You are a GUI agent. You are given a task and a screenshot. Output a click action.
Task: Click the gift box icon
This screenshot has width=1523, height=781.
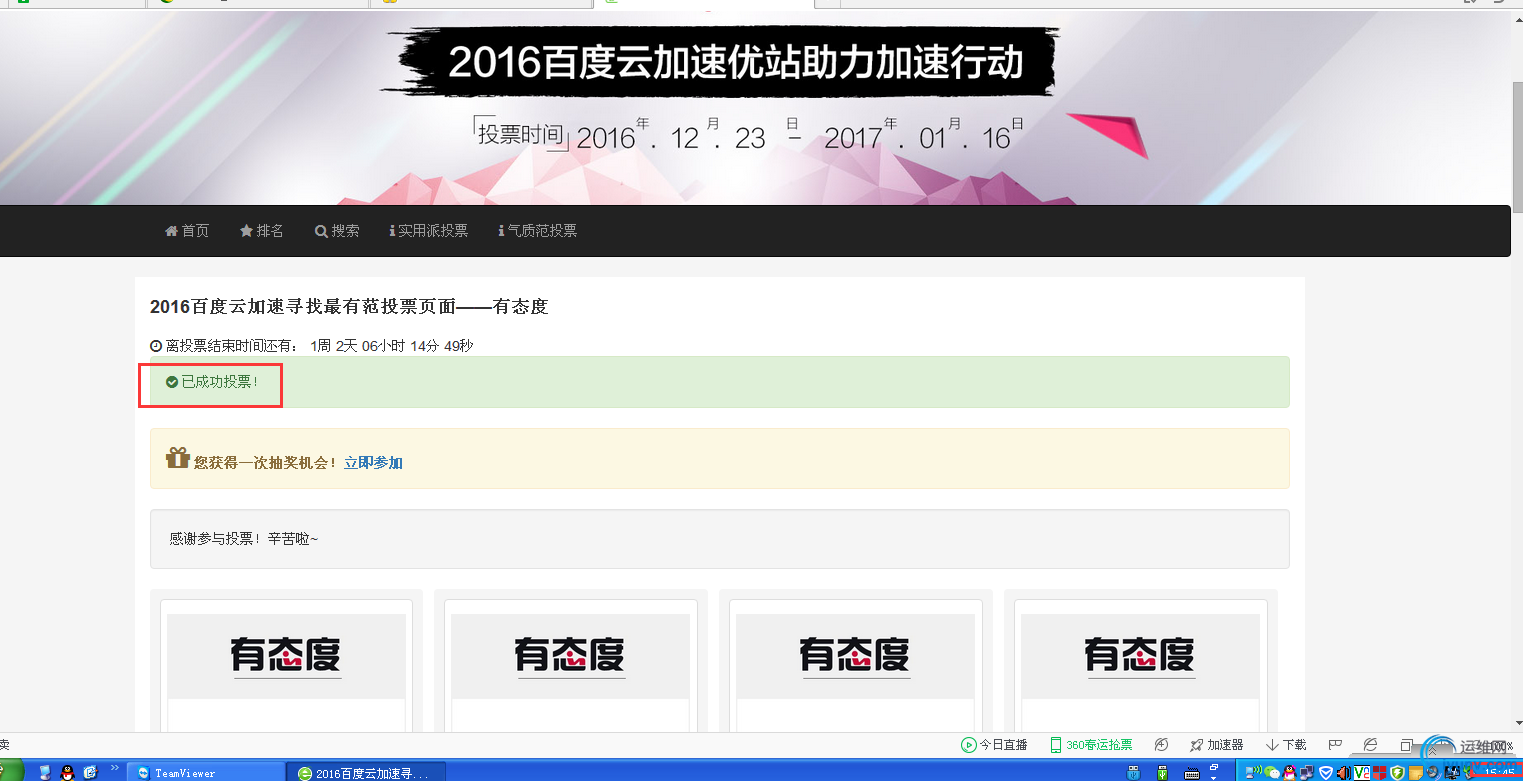click(x=178, y=458)
